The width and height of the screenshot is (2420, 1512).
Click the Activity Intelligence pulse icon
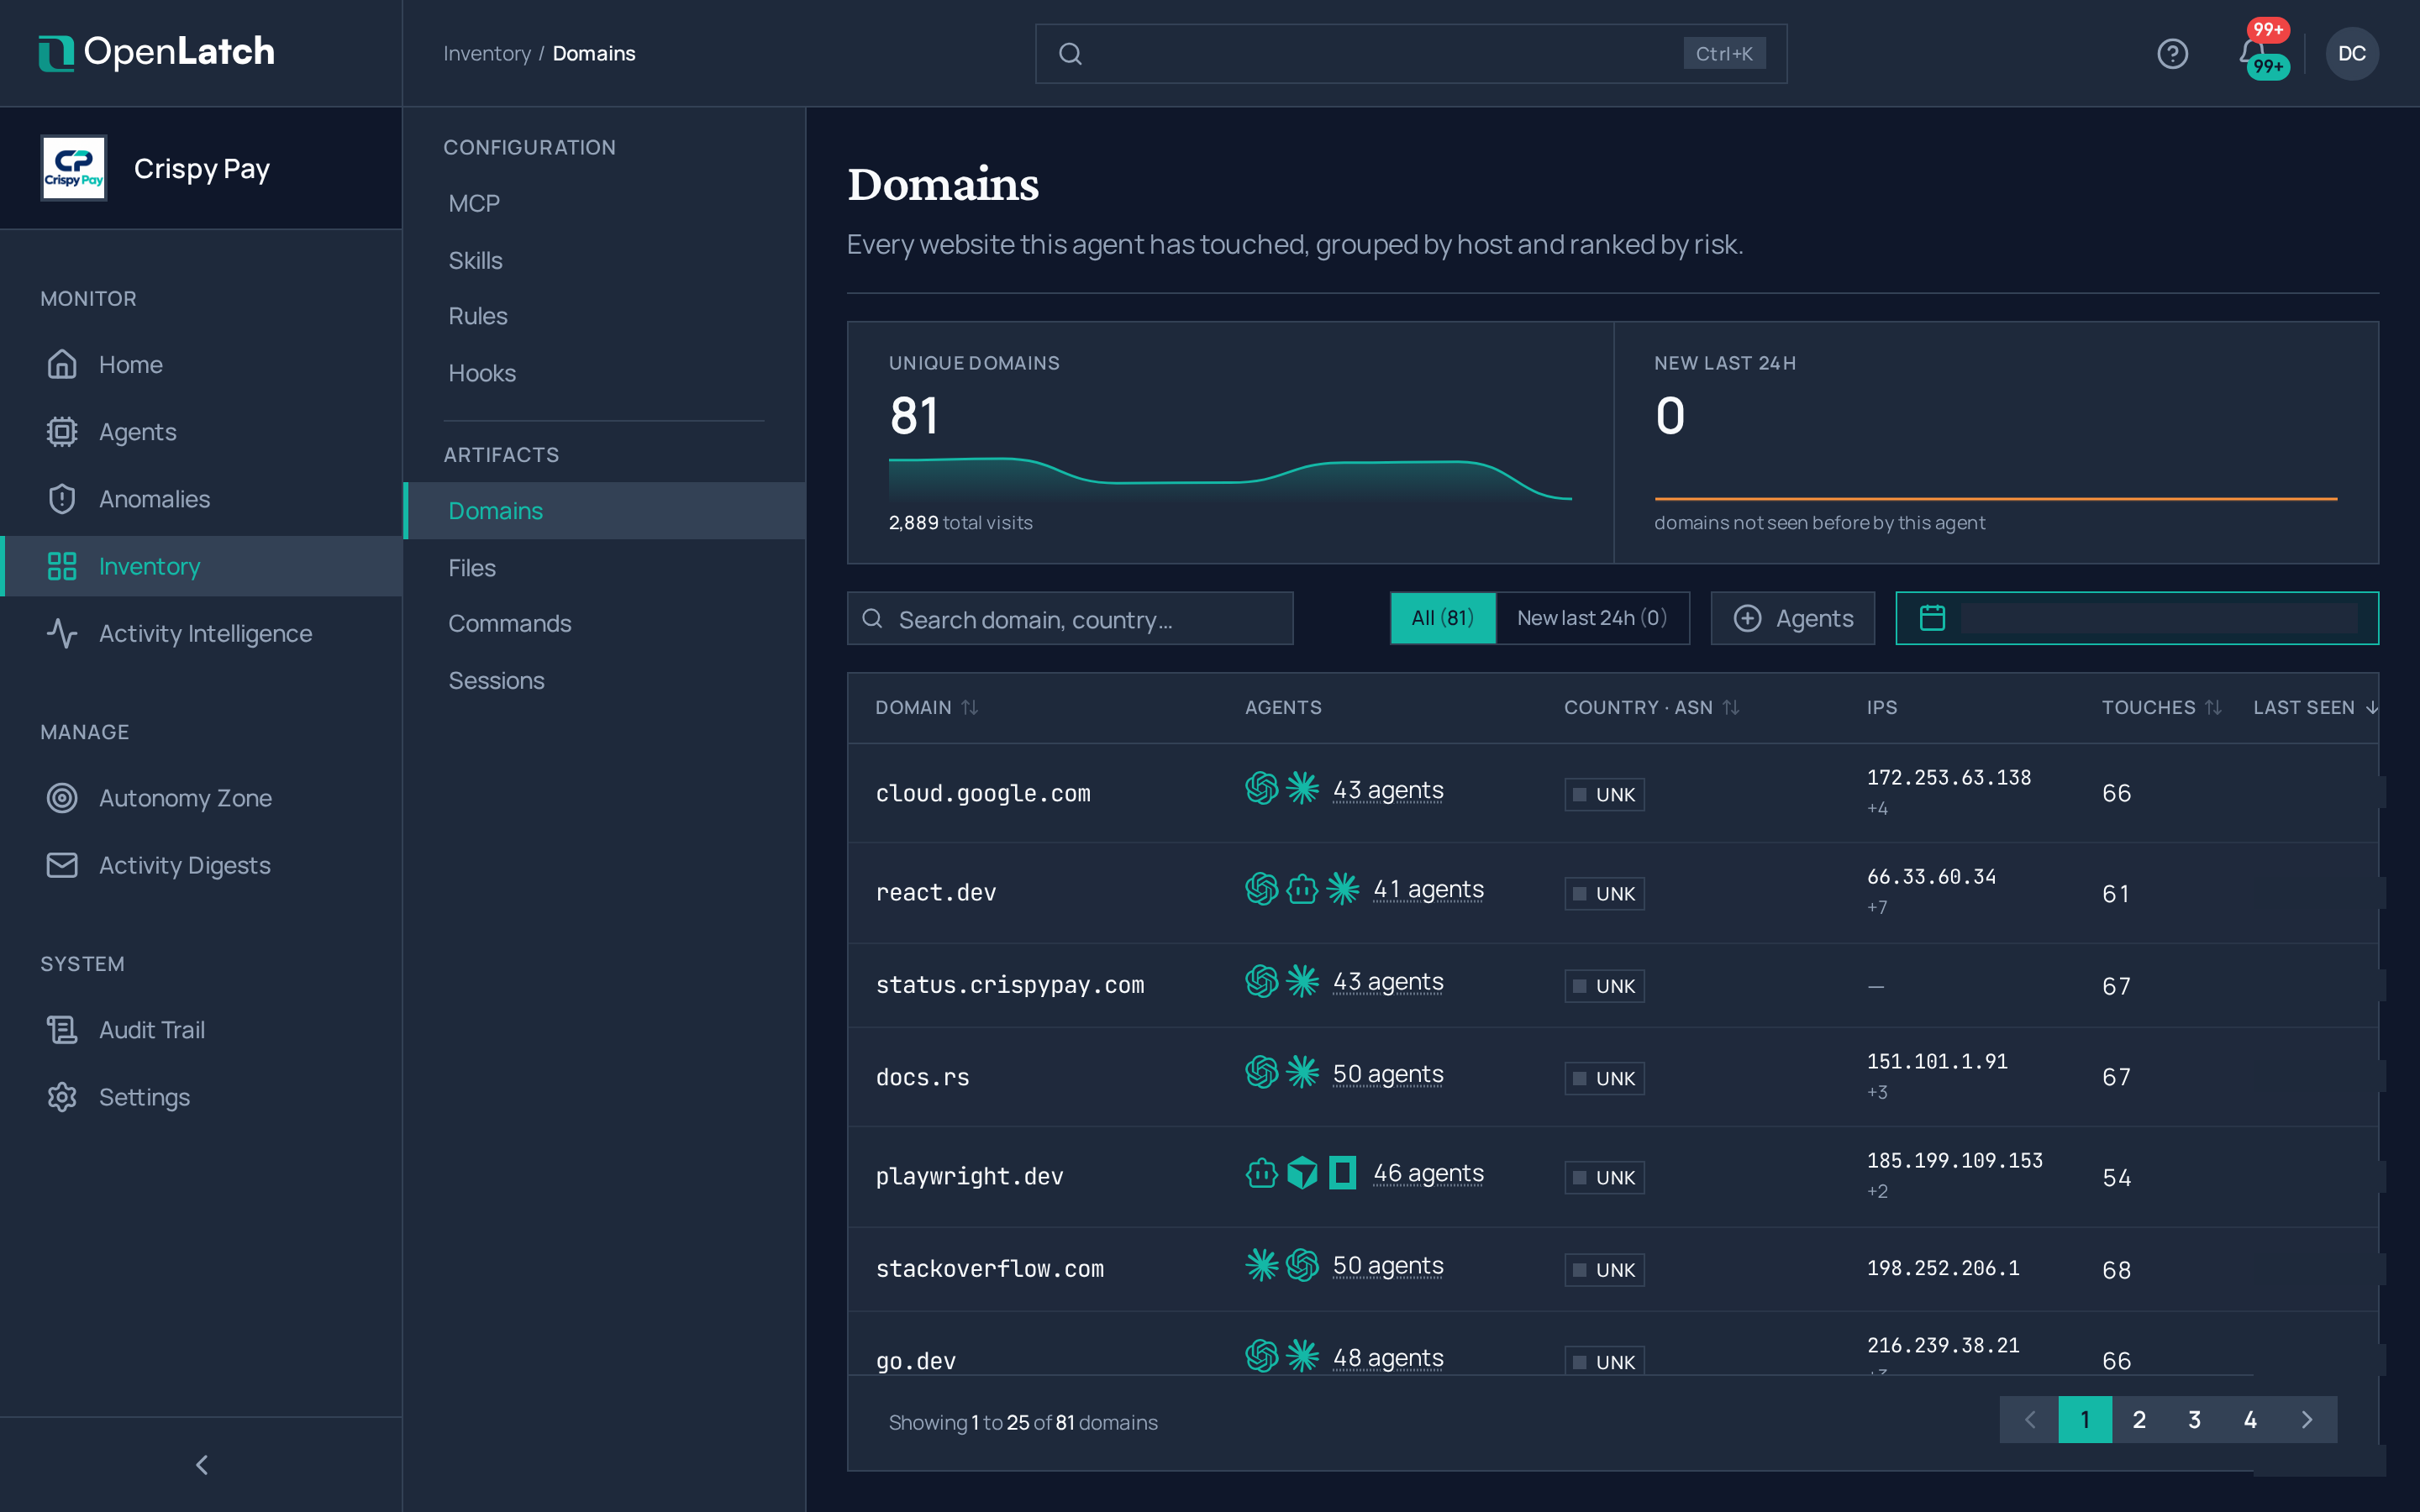click(x=62, y=633)
